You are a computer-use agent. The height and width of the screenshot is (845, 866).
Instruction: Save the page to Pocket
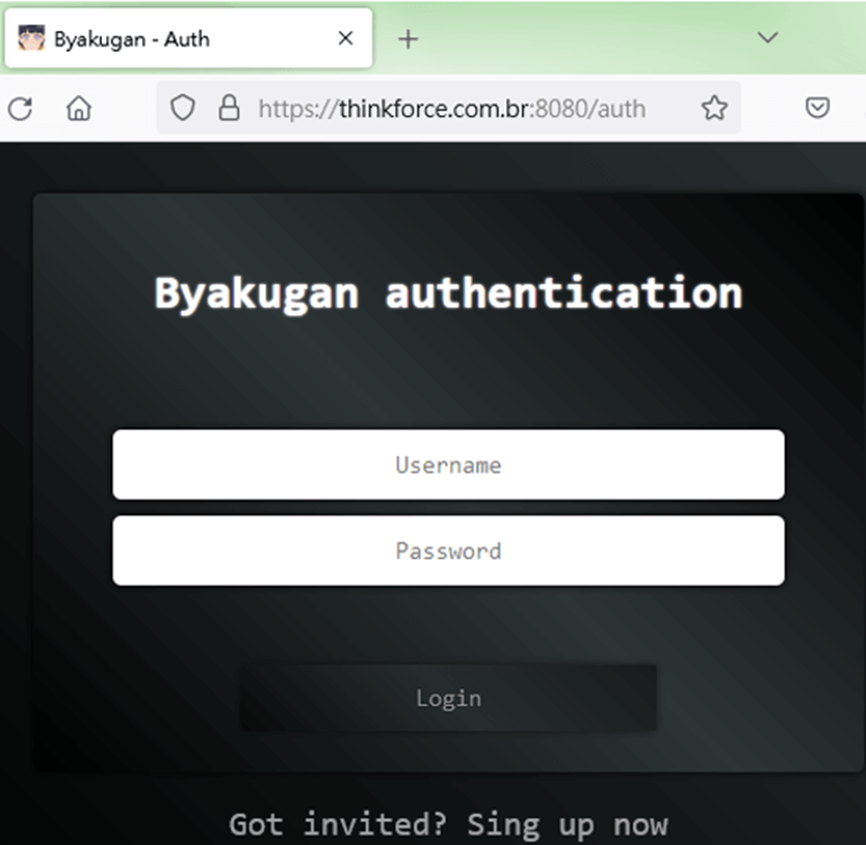point(817,108)
